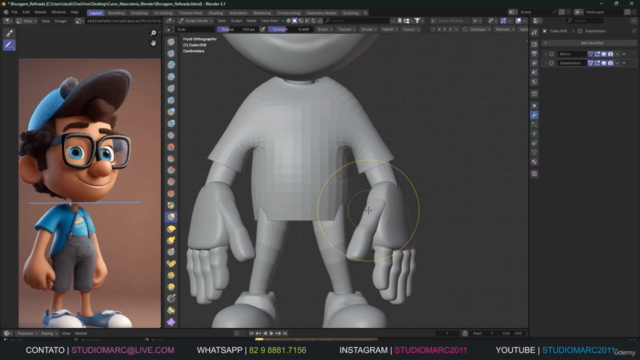
Task: Toggle Mirror modifier edit mode display
Action: coord(597,54)
